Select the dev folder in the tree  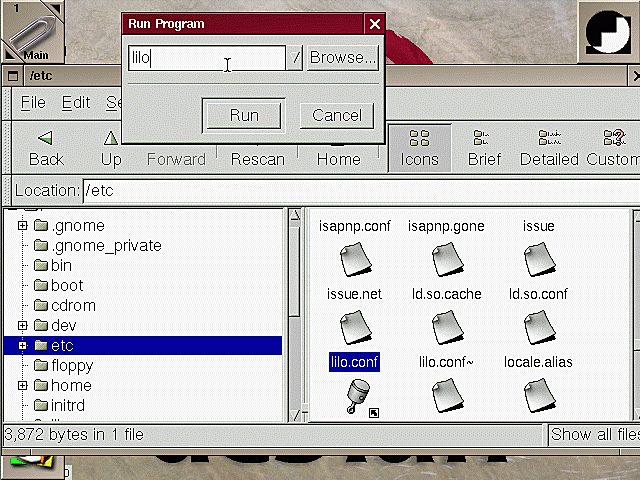(x=55, y=325)
